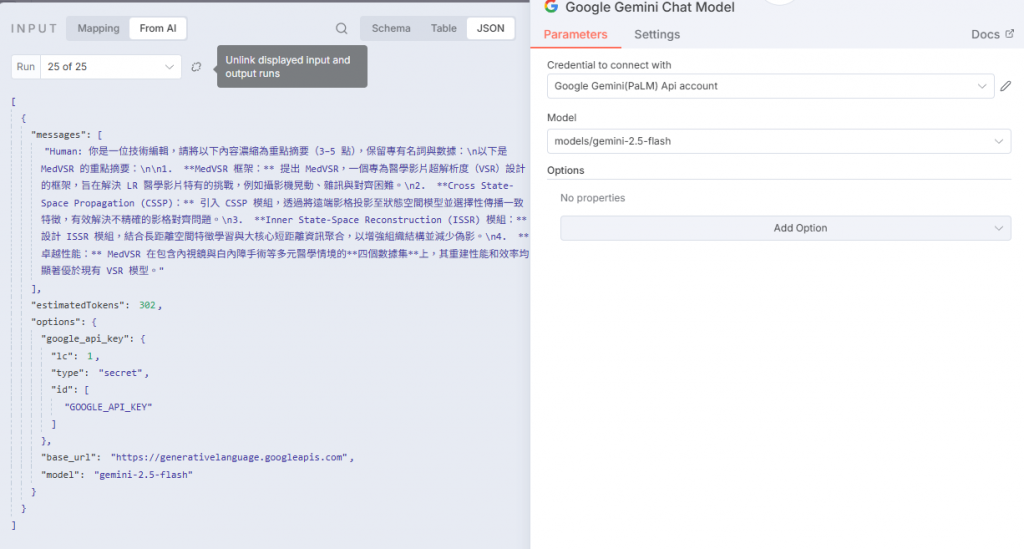Image resolution: width=1024 pixels, height=549 pixels.
Task: Switch to Schema view
Action: [x=391, y=28]
